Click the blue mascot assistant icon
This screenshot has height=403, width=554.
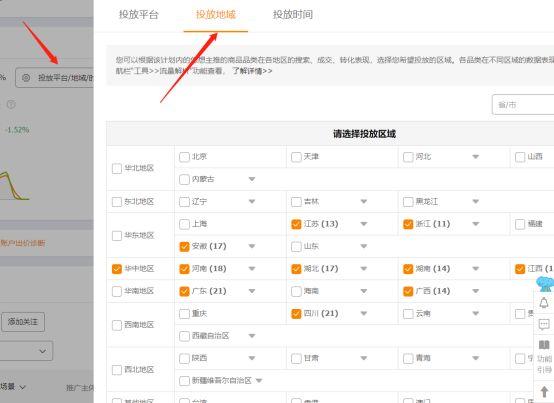544,284
